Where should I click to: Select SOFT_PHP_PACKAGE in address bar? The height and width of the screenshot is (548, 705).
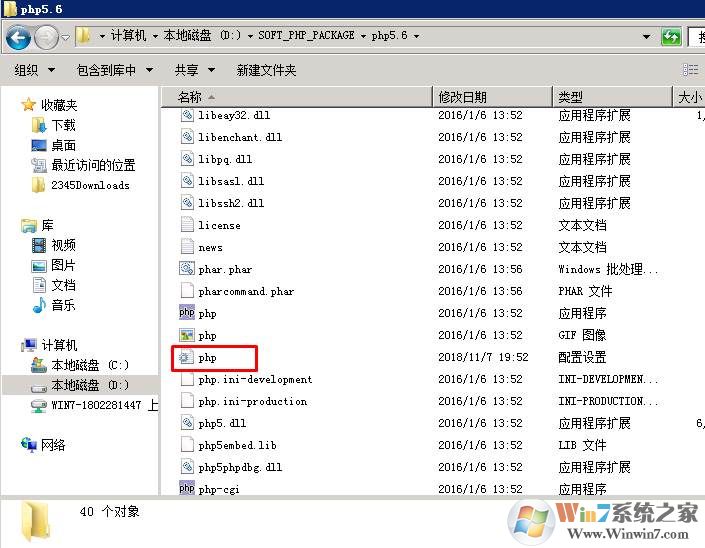point(306,36)
